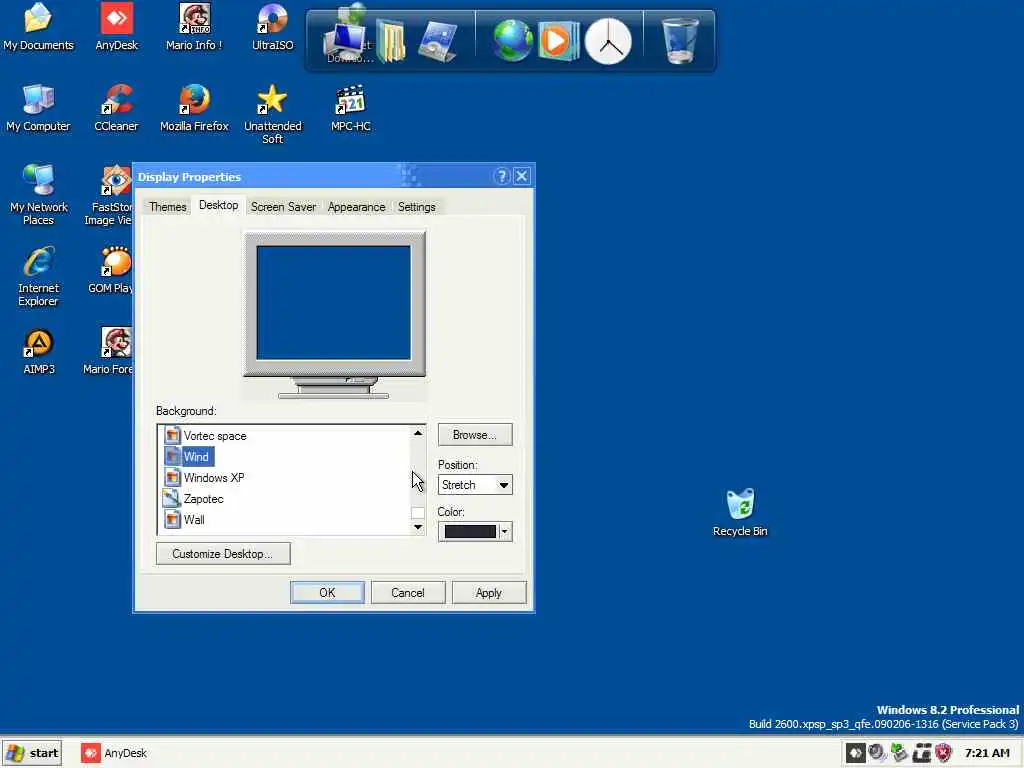
Task: Open the Color dropdown arrow
Action: click(x=504, y=532)
